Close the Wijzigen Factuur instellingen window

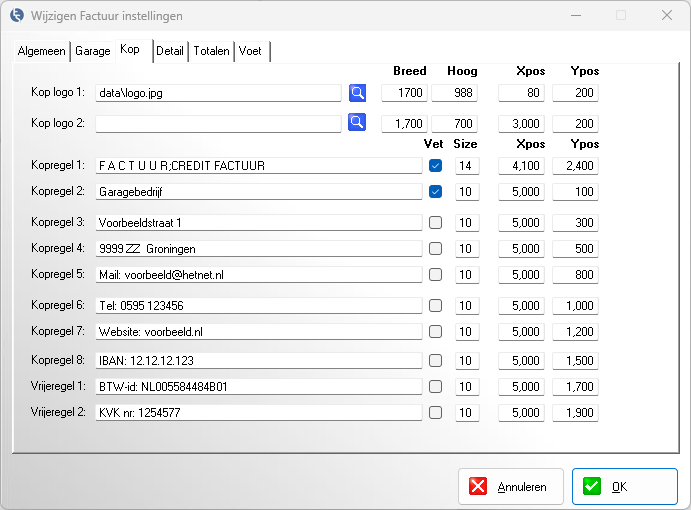666,16
